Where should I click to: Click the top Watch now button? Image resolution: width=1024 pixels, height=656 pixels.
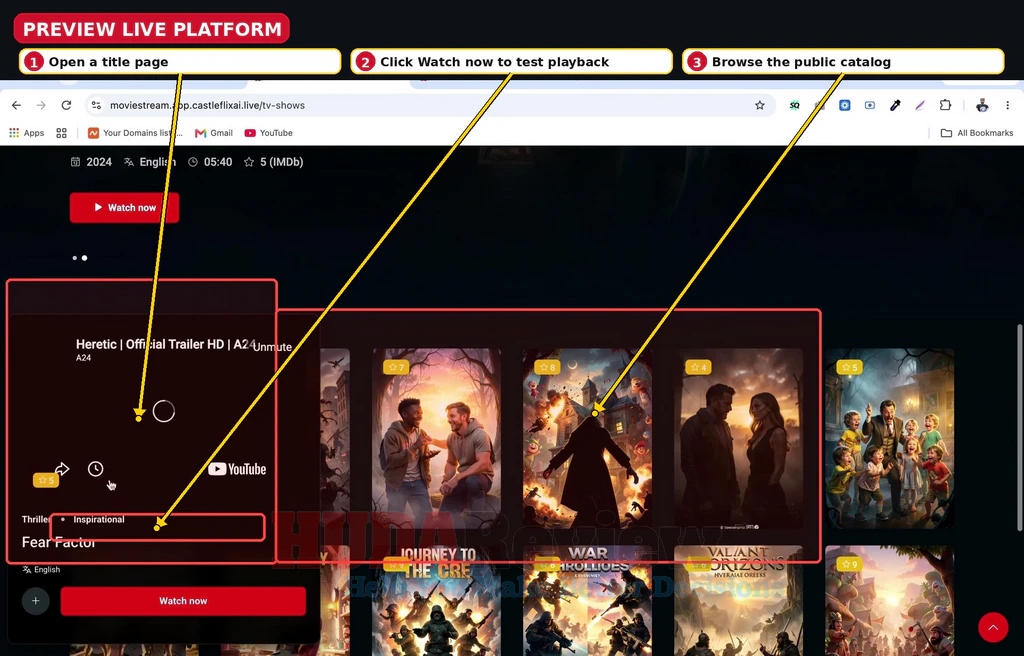[x=124, y=208]
